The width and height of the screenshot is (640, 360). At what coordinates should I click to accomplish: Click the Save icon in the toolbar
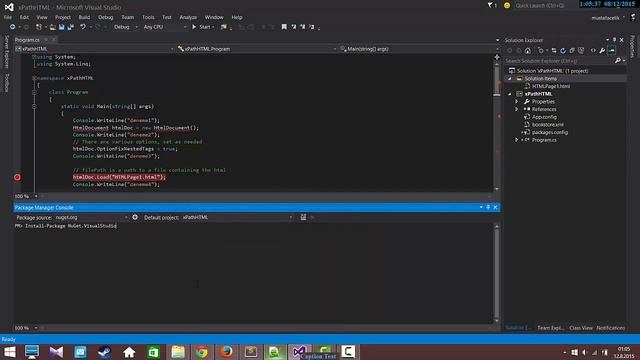pos(62,27)
